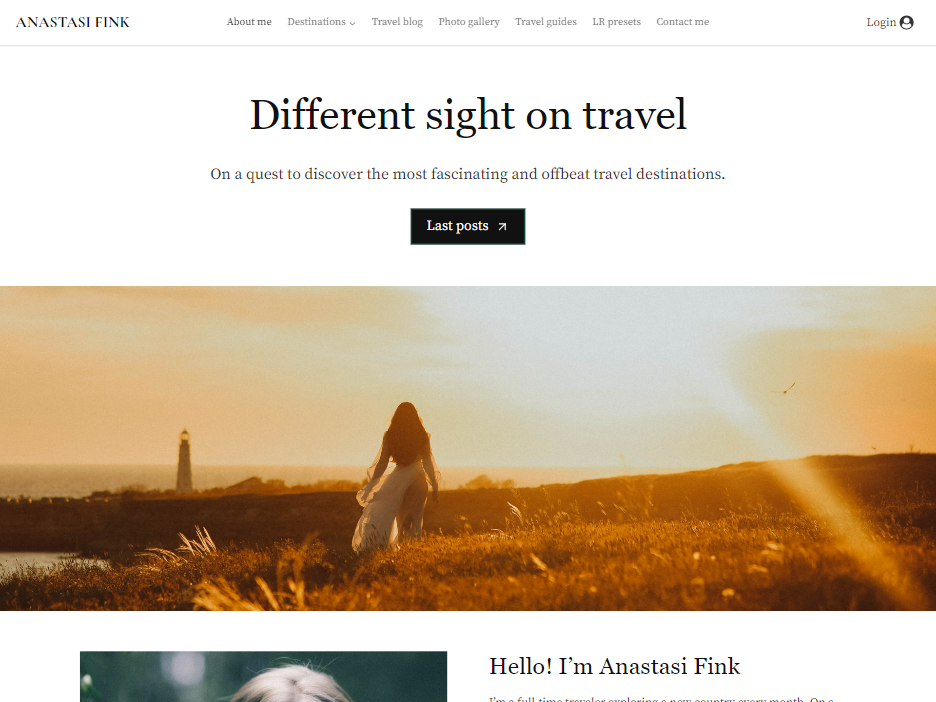Screen dimensions: 936x702
Task: Click the lighthouse sunset hero image
Action: [x=468, y=448]
